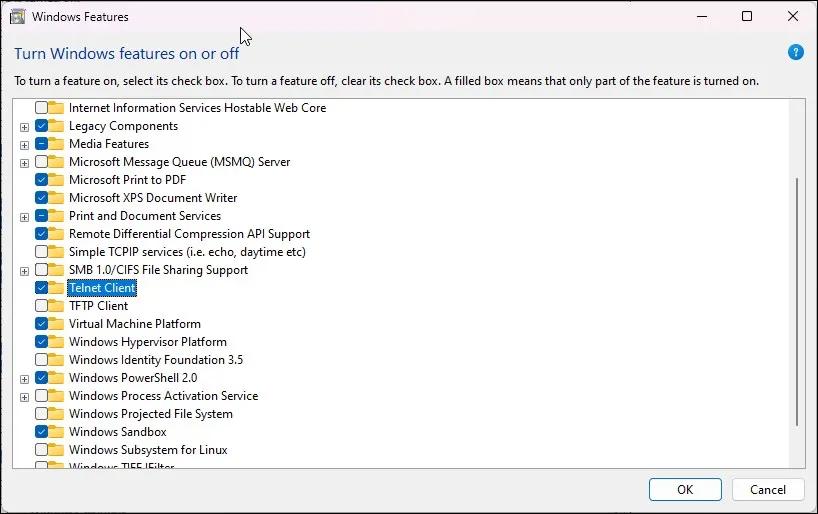Uncheck the Telnet Client checkbox
This screenshot has height=514, width=818.
tap(41, 288)
